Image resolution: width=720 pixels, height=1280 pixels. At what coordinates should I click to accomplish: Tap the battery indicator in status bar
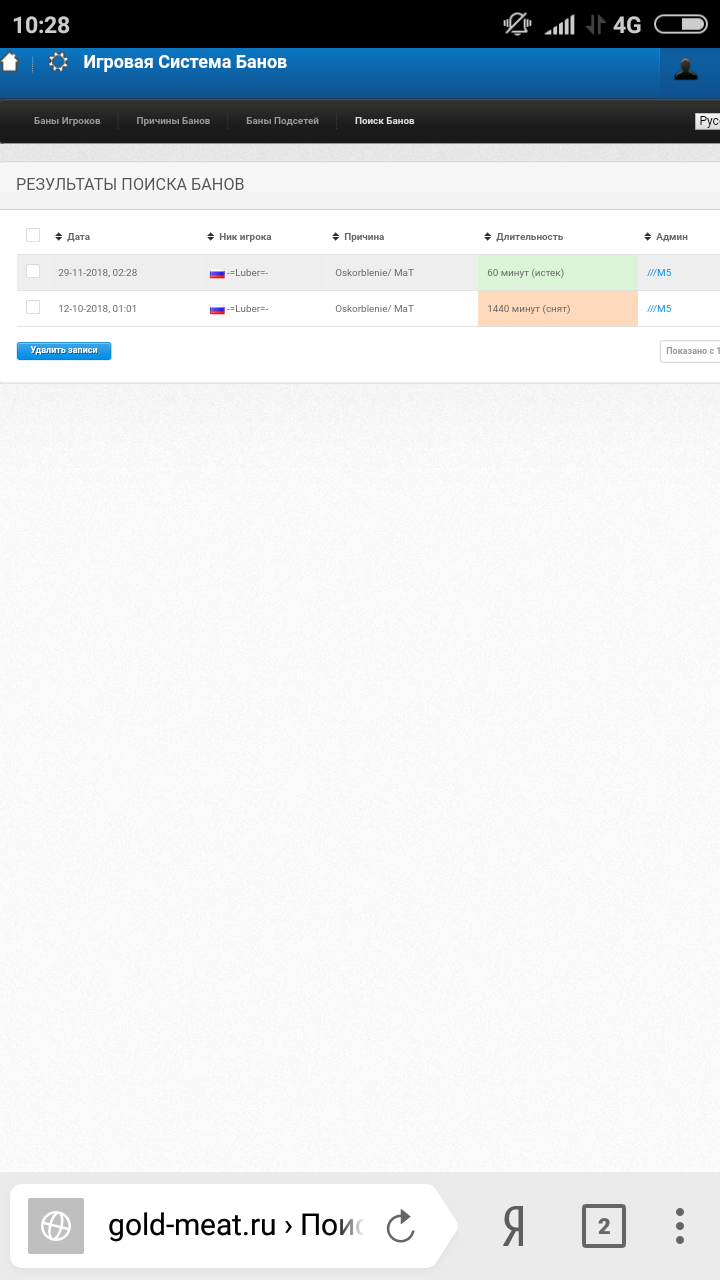coord(680,24)
